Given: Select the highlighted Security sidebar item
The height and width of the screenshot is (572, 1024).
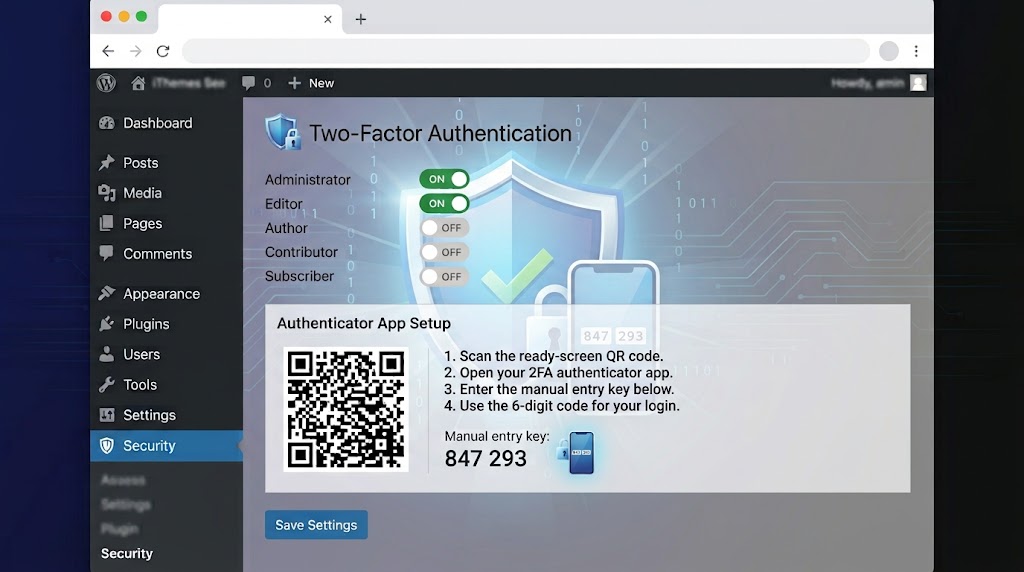Looking at the screenshot, I should pyautogui.click(x=166, y=445).
